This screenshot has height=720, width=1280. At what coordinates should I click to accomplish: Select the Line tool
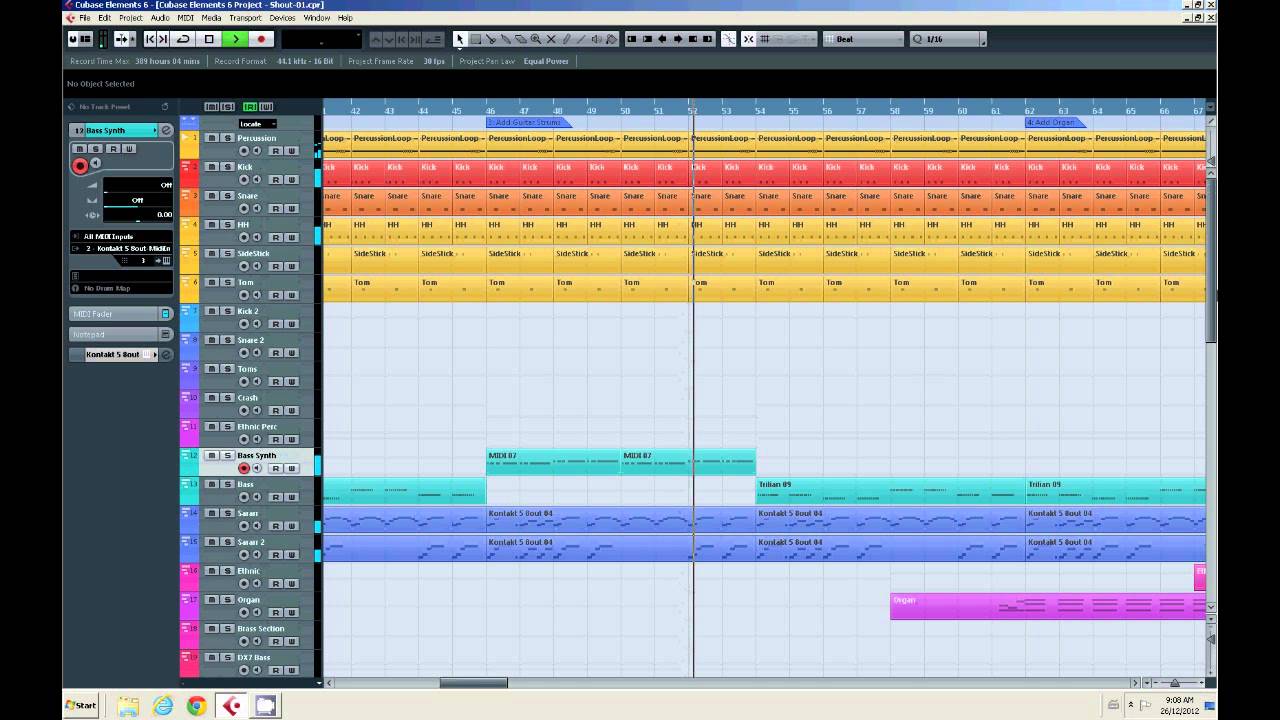[x=581, y=39]
